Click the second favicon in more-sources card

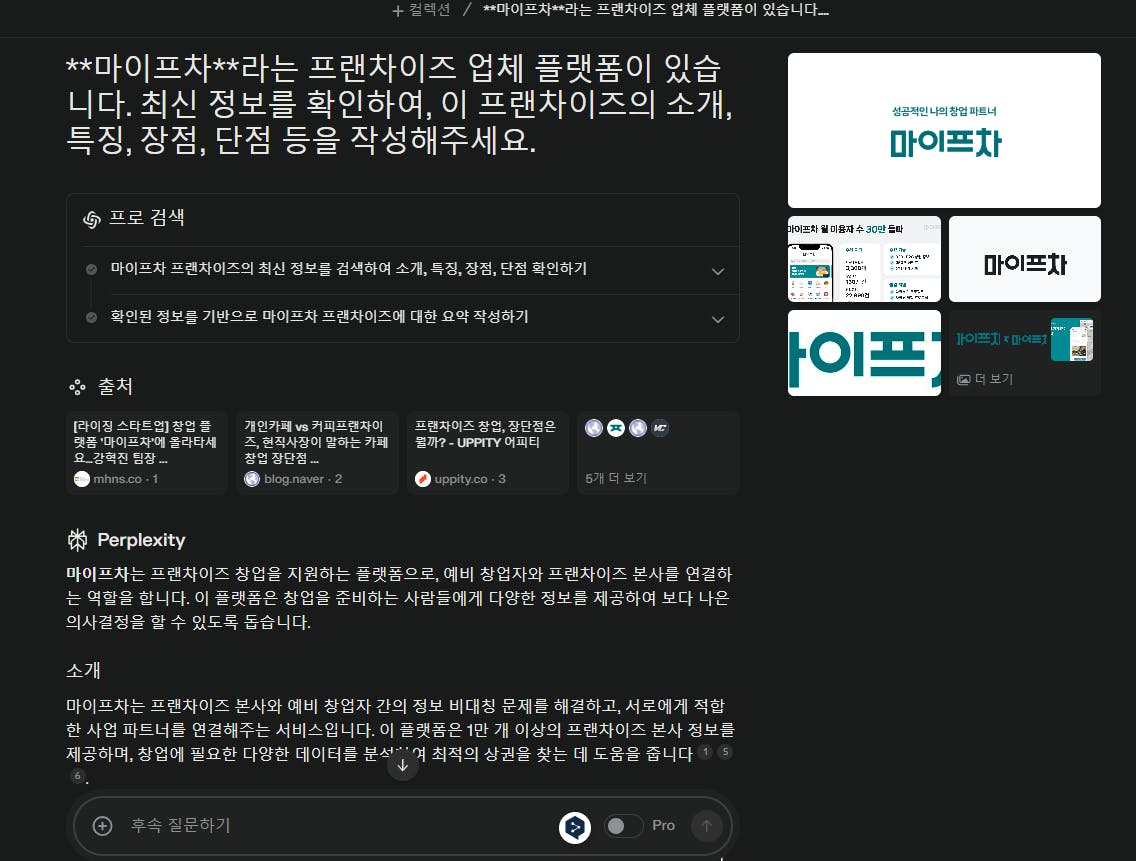click(616, 428)
